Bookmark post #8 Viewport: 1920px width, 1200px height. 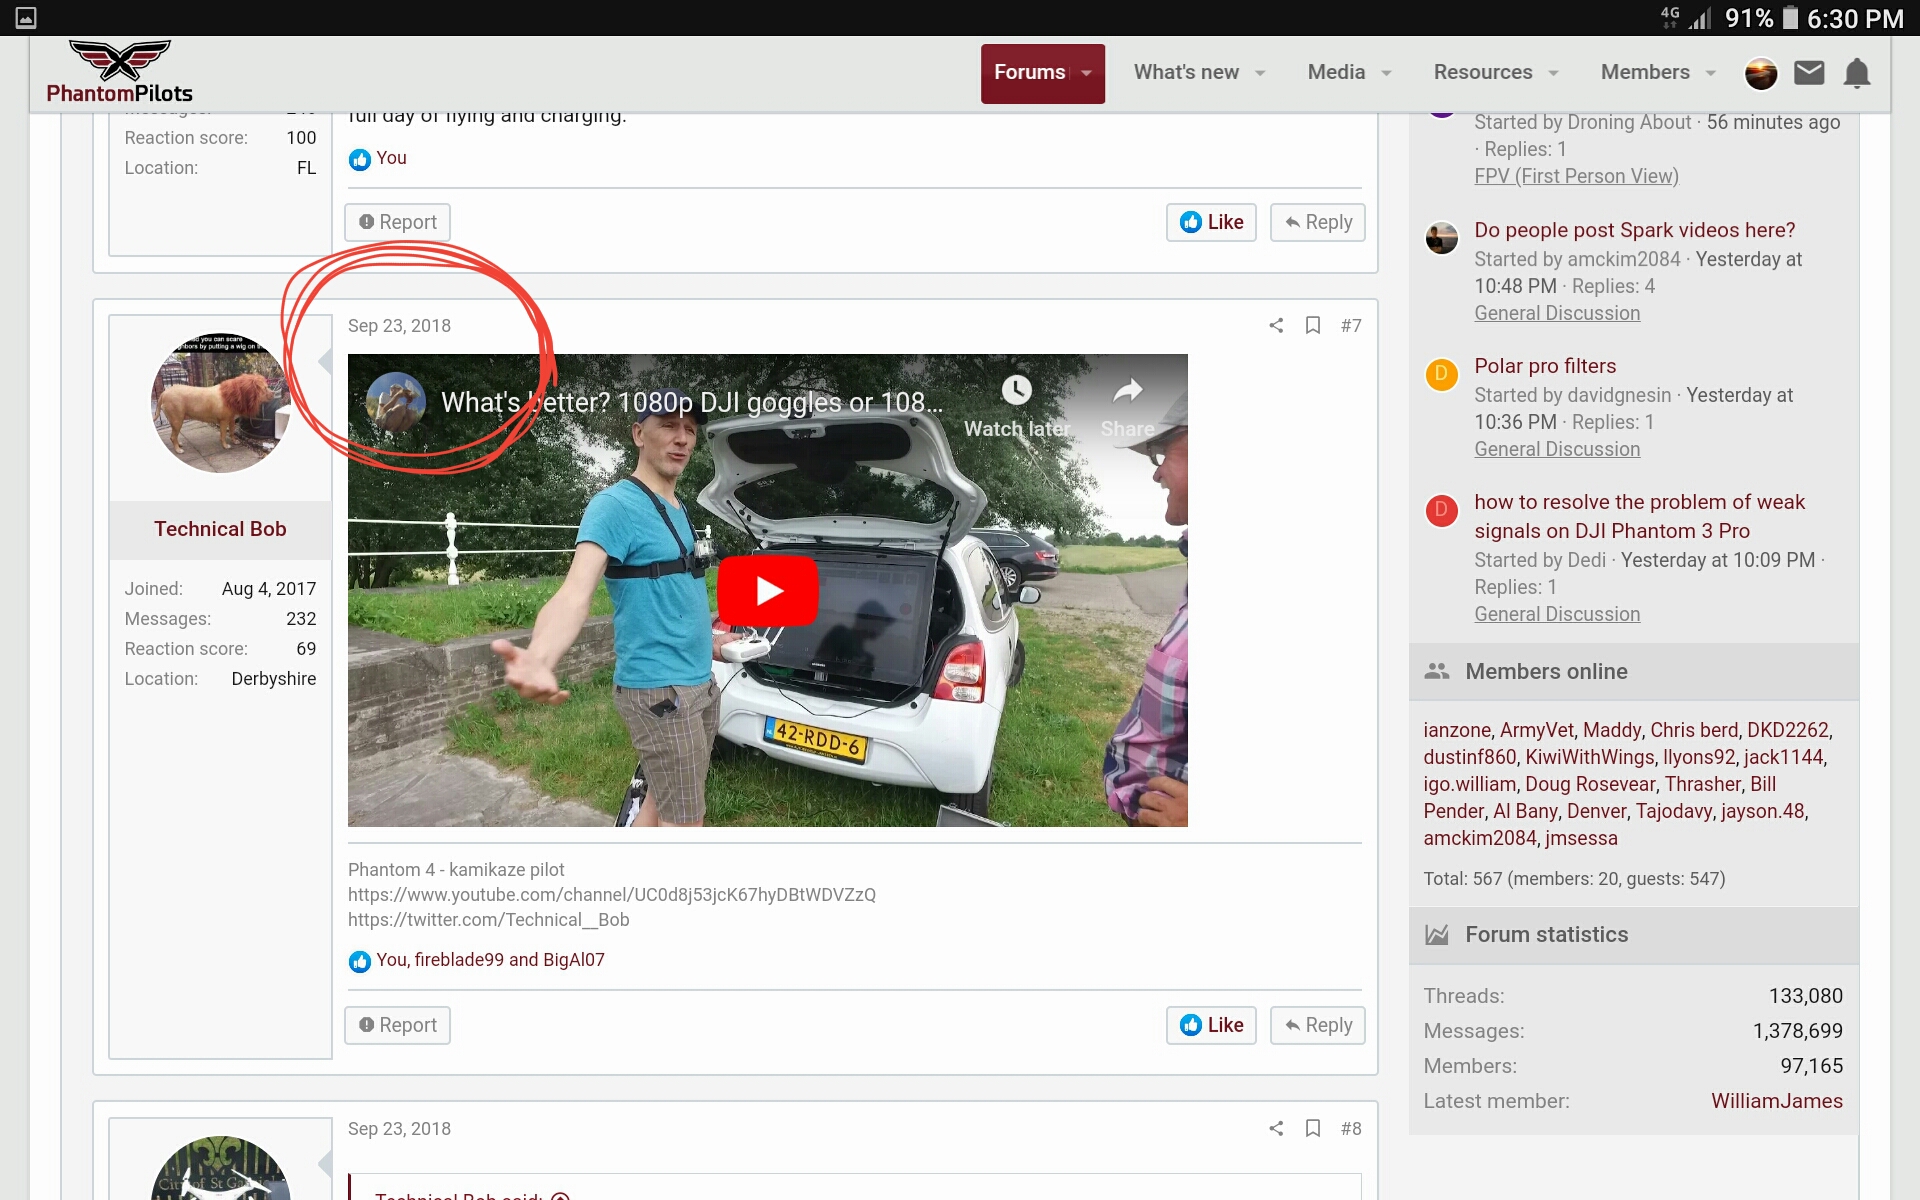1313,1129
